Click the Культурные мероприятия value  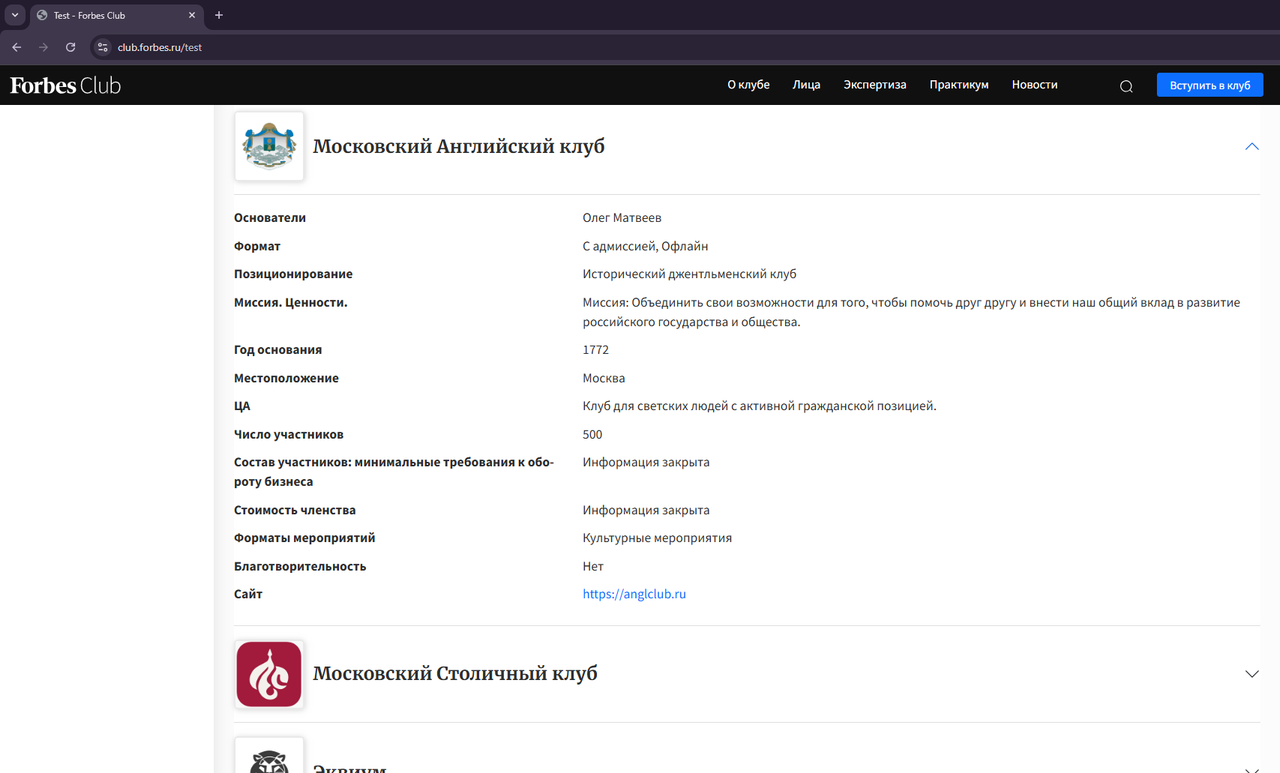coord(657,538)
